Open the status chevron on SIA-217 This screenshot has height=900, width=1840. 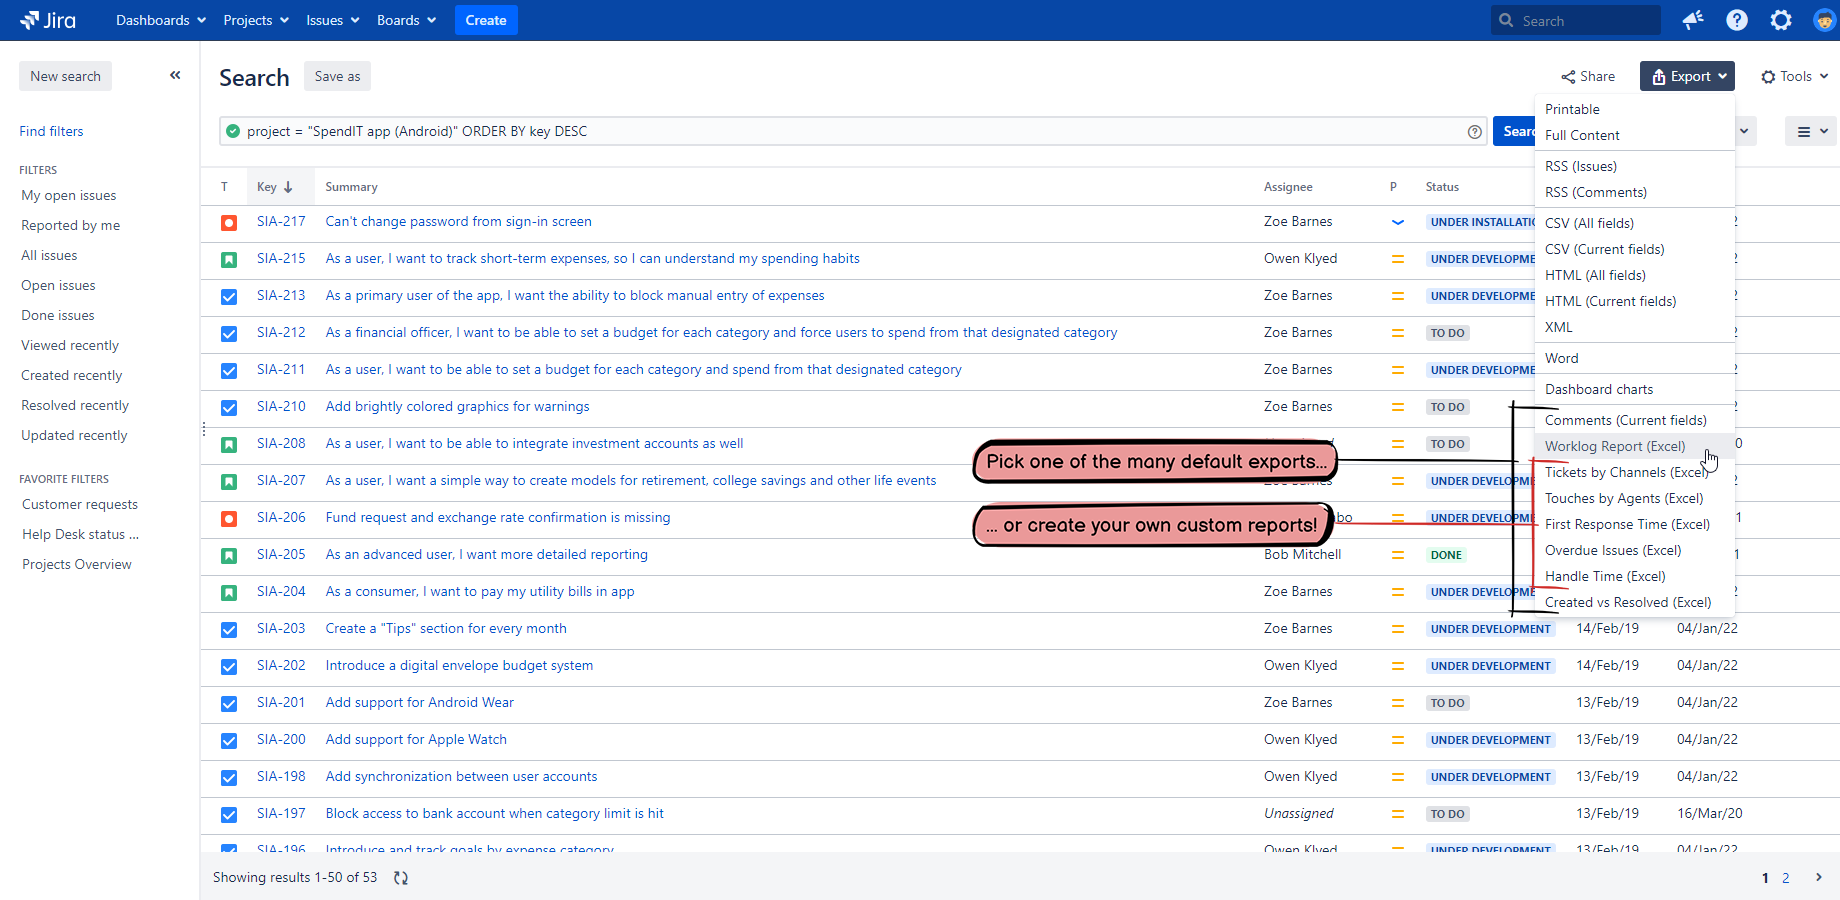click(1397, 223)
